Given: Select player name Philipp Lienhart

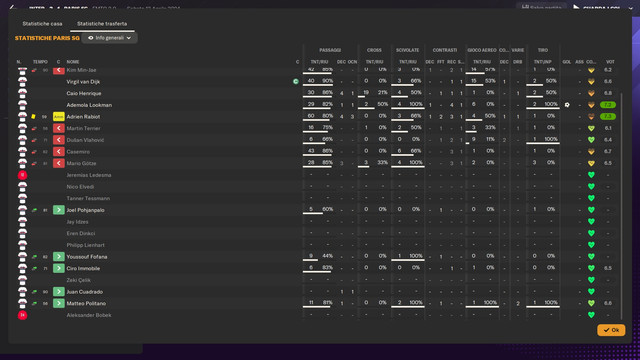Looking at the screenshot, I should coord(86,245).
